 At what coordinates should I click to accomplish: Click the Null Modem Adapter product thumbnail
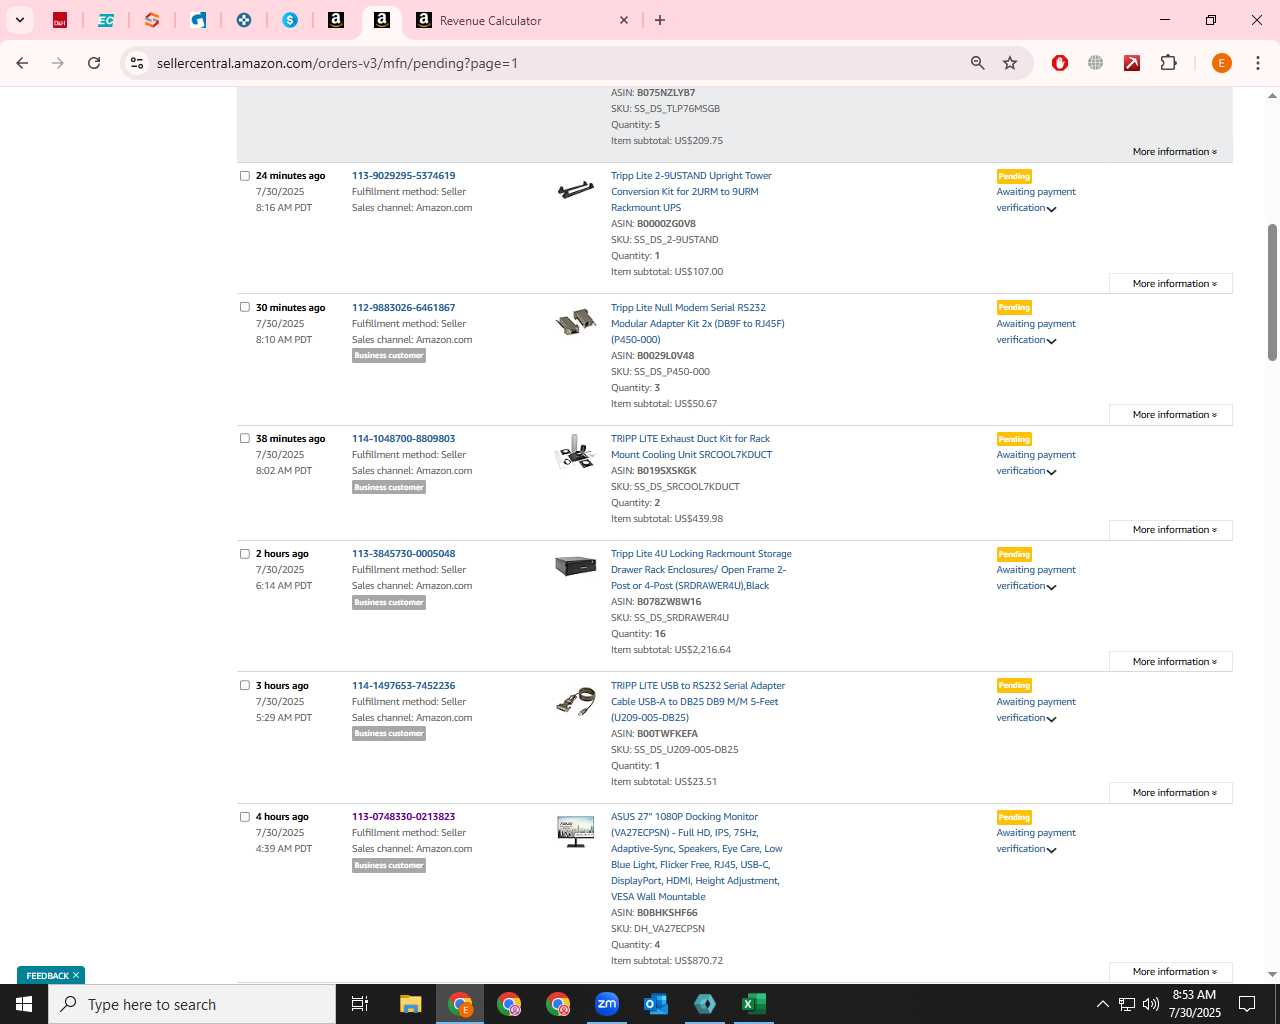point(576,321)
